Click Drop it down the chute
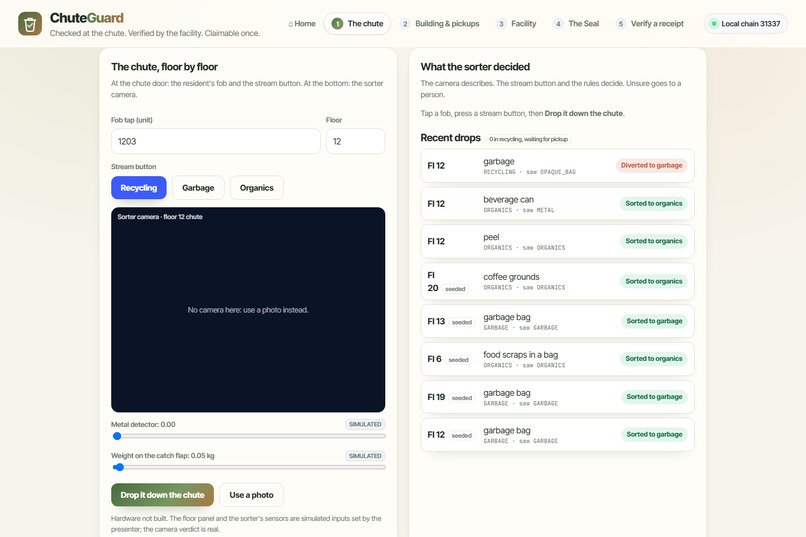 (x=162, y=495)
